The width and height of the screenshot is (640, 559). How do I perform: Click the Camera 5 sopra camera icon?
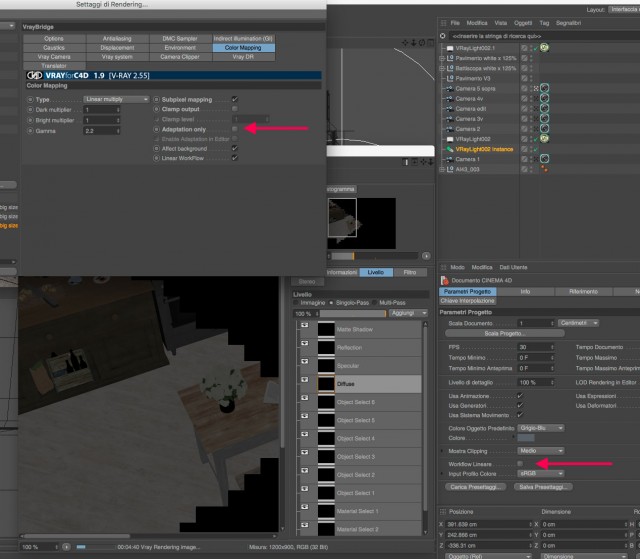point(449,89)
